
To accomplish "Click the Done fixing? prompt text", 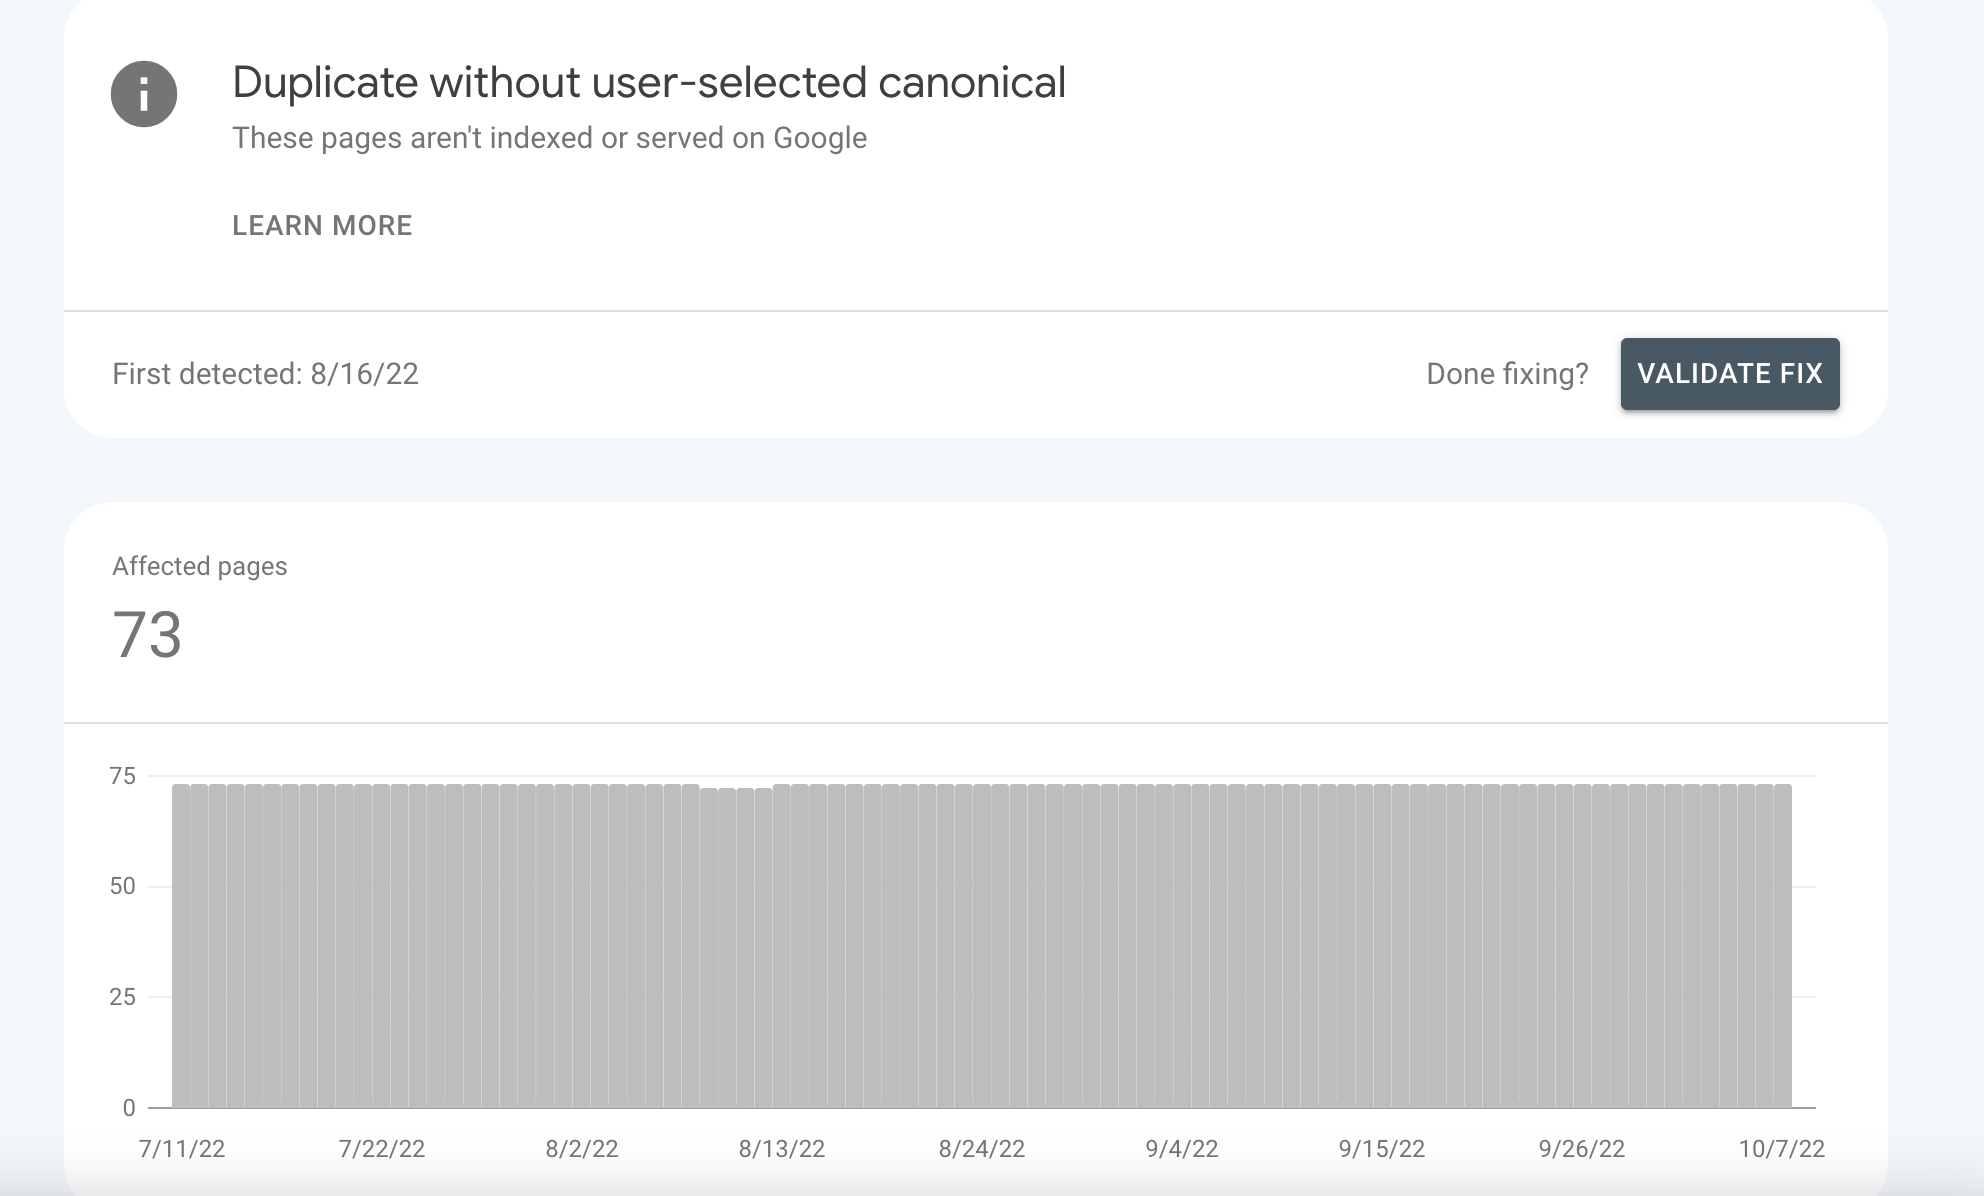I will click(1507, 374).
